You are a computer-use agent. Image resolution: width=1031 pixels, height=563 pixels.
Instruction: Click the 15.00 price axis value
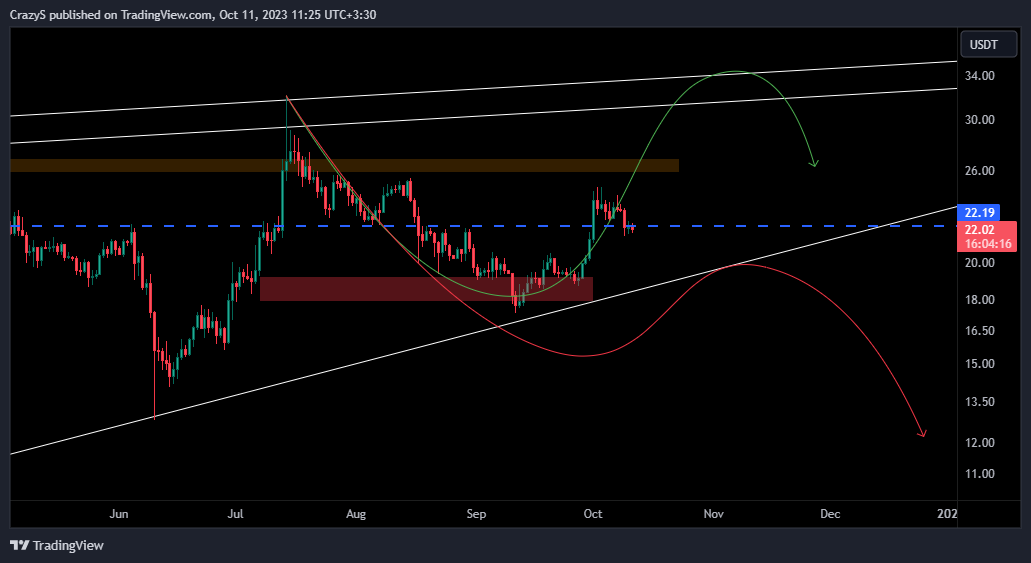[x=979, y=364]
